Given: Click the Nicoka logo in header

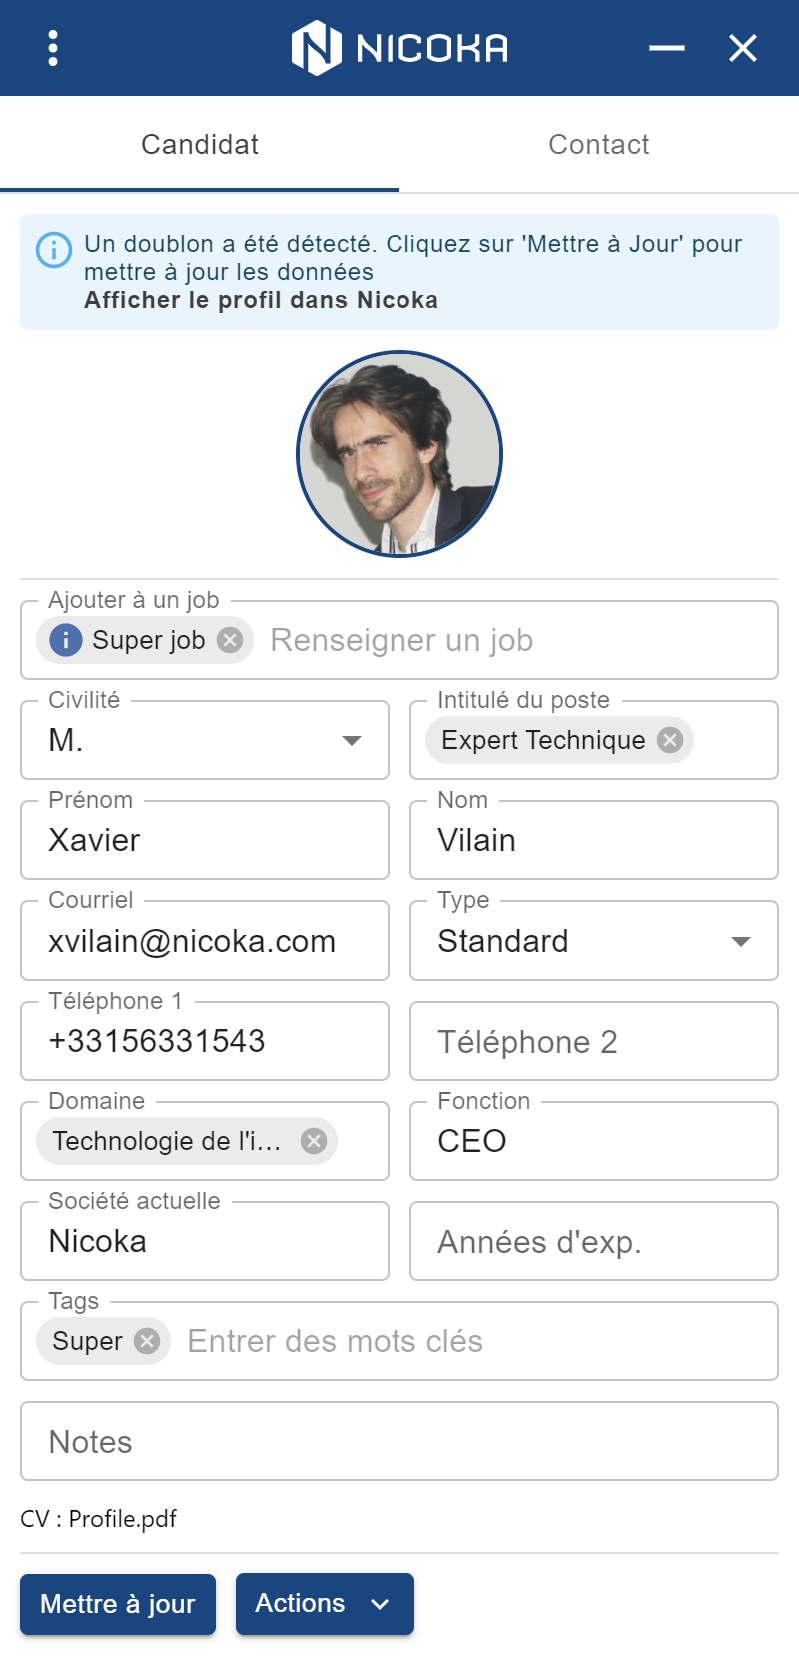Looking at the screenshot, I should click(x=400, y=48).
